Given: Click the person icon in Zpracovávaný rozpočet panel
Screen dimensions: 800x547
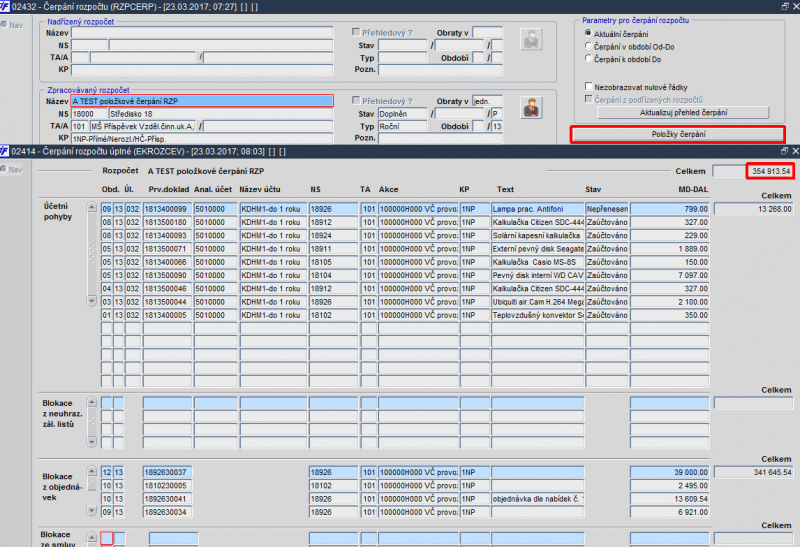Looking at the screenshot, I should coord(531,108).
